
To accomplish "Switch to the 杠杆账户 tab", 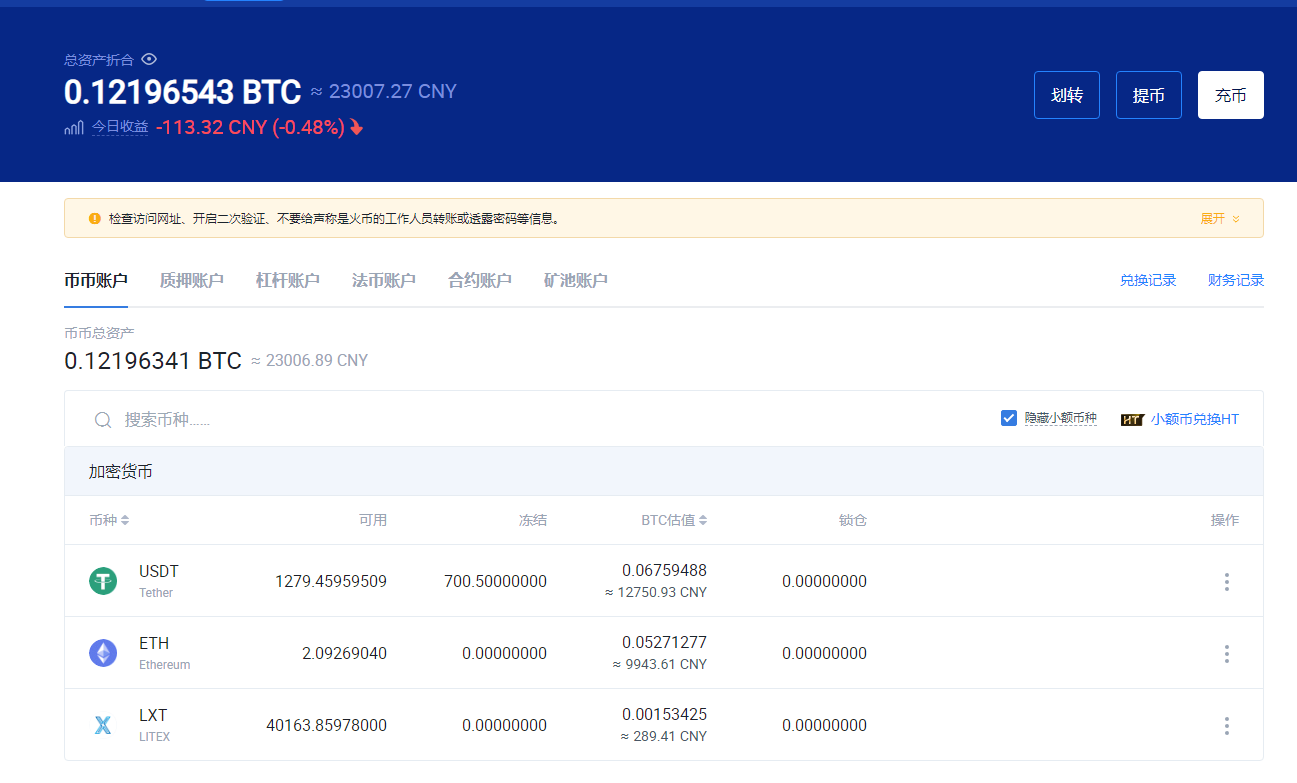I will tap(288, 280).
